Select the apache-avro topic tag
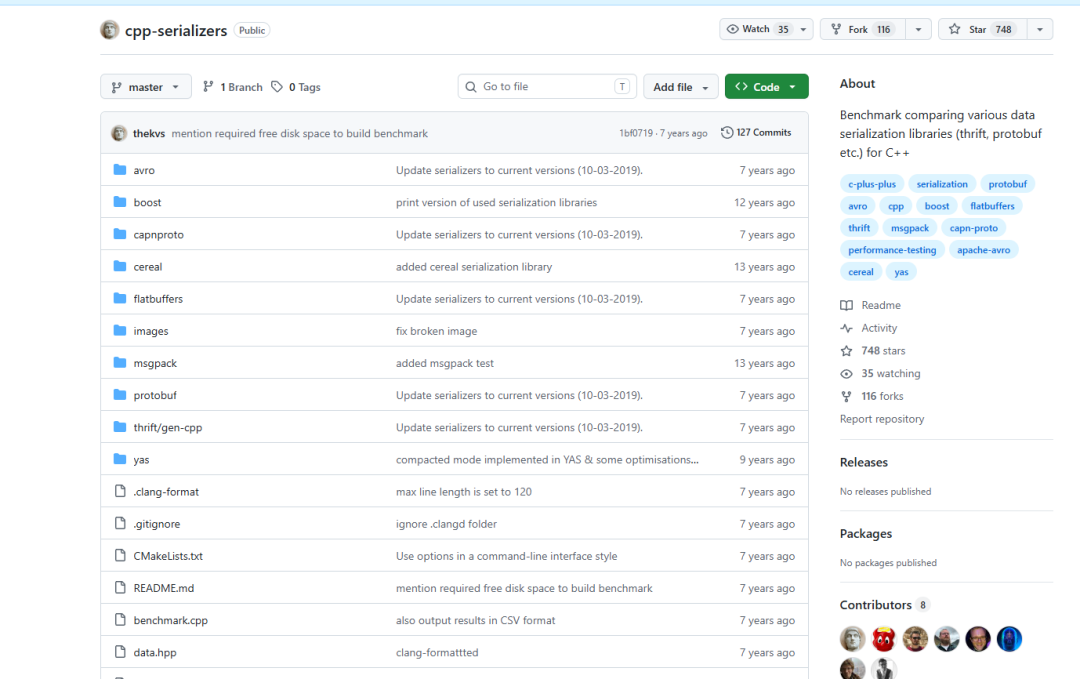The width and height of the screenshot is (1080, 679). (984, 250)
